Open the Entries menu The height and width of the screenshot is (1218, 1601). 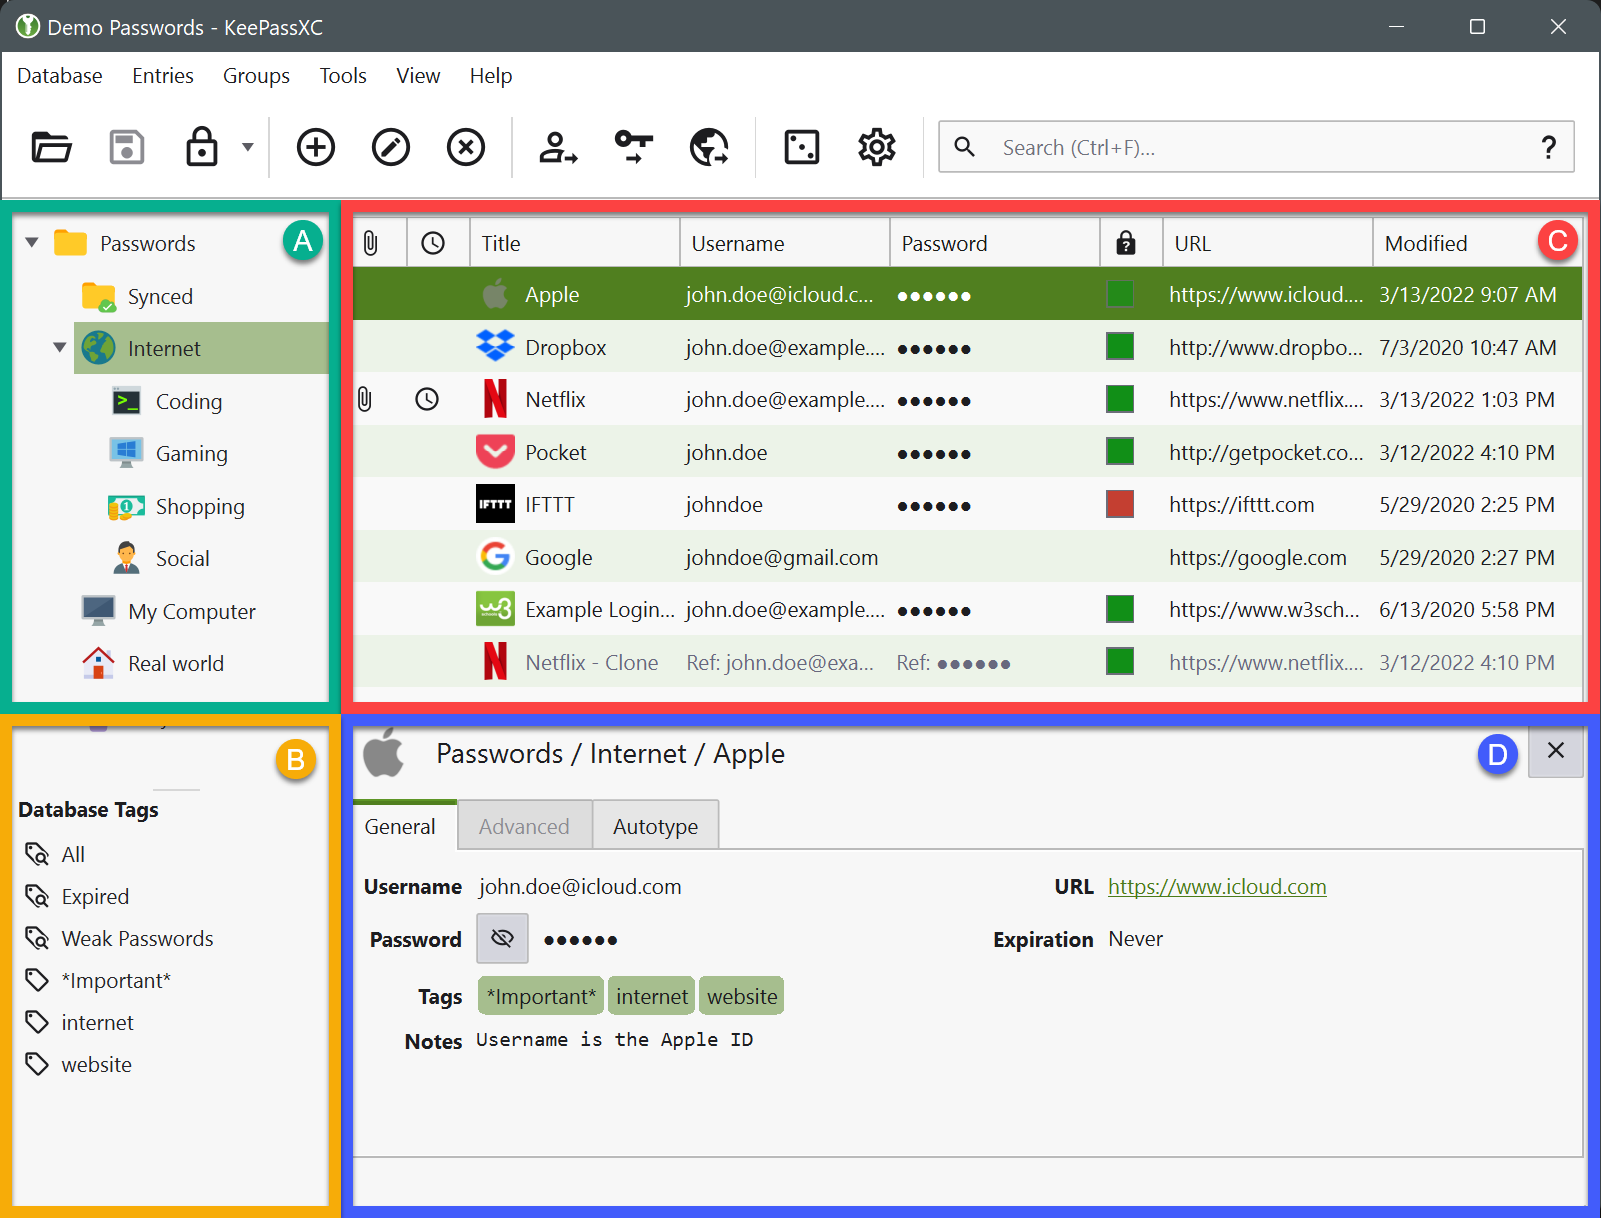(x=162, y=76)
